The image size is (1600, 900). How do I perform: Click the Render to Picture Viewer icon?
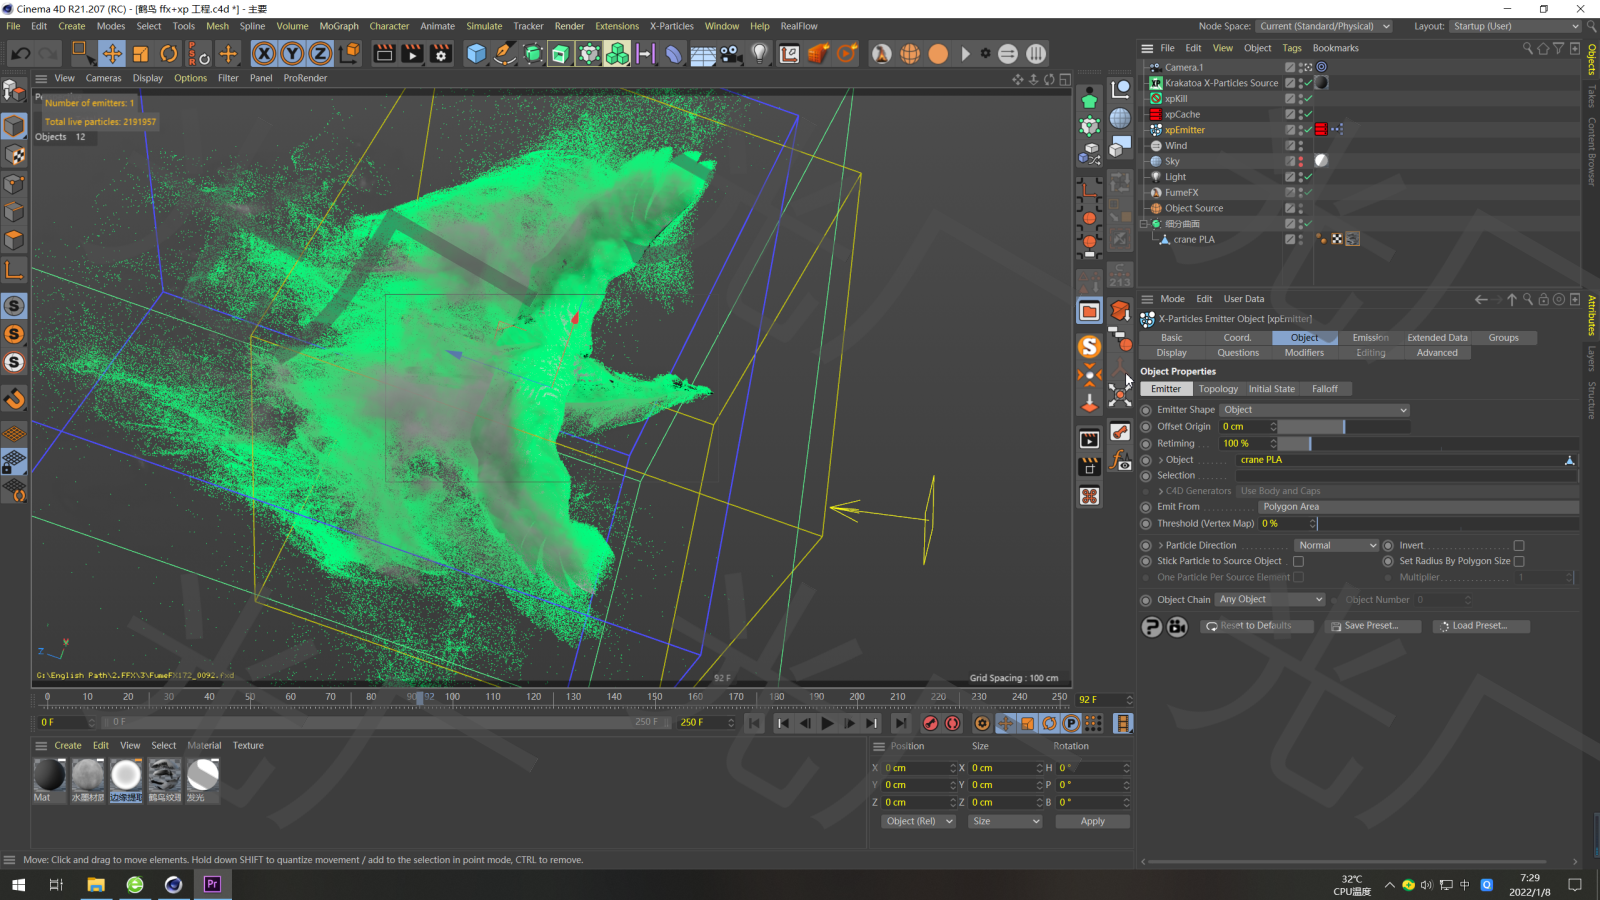(412, 54)
